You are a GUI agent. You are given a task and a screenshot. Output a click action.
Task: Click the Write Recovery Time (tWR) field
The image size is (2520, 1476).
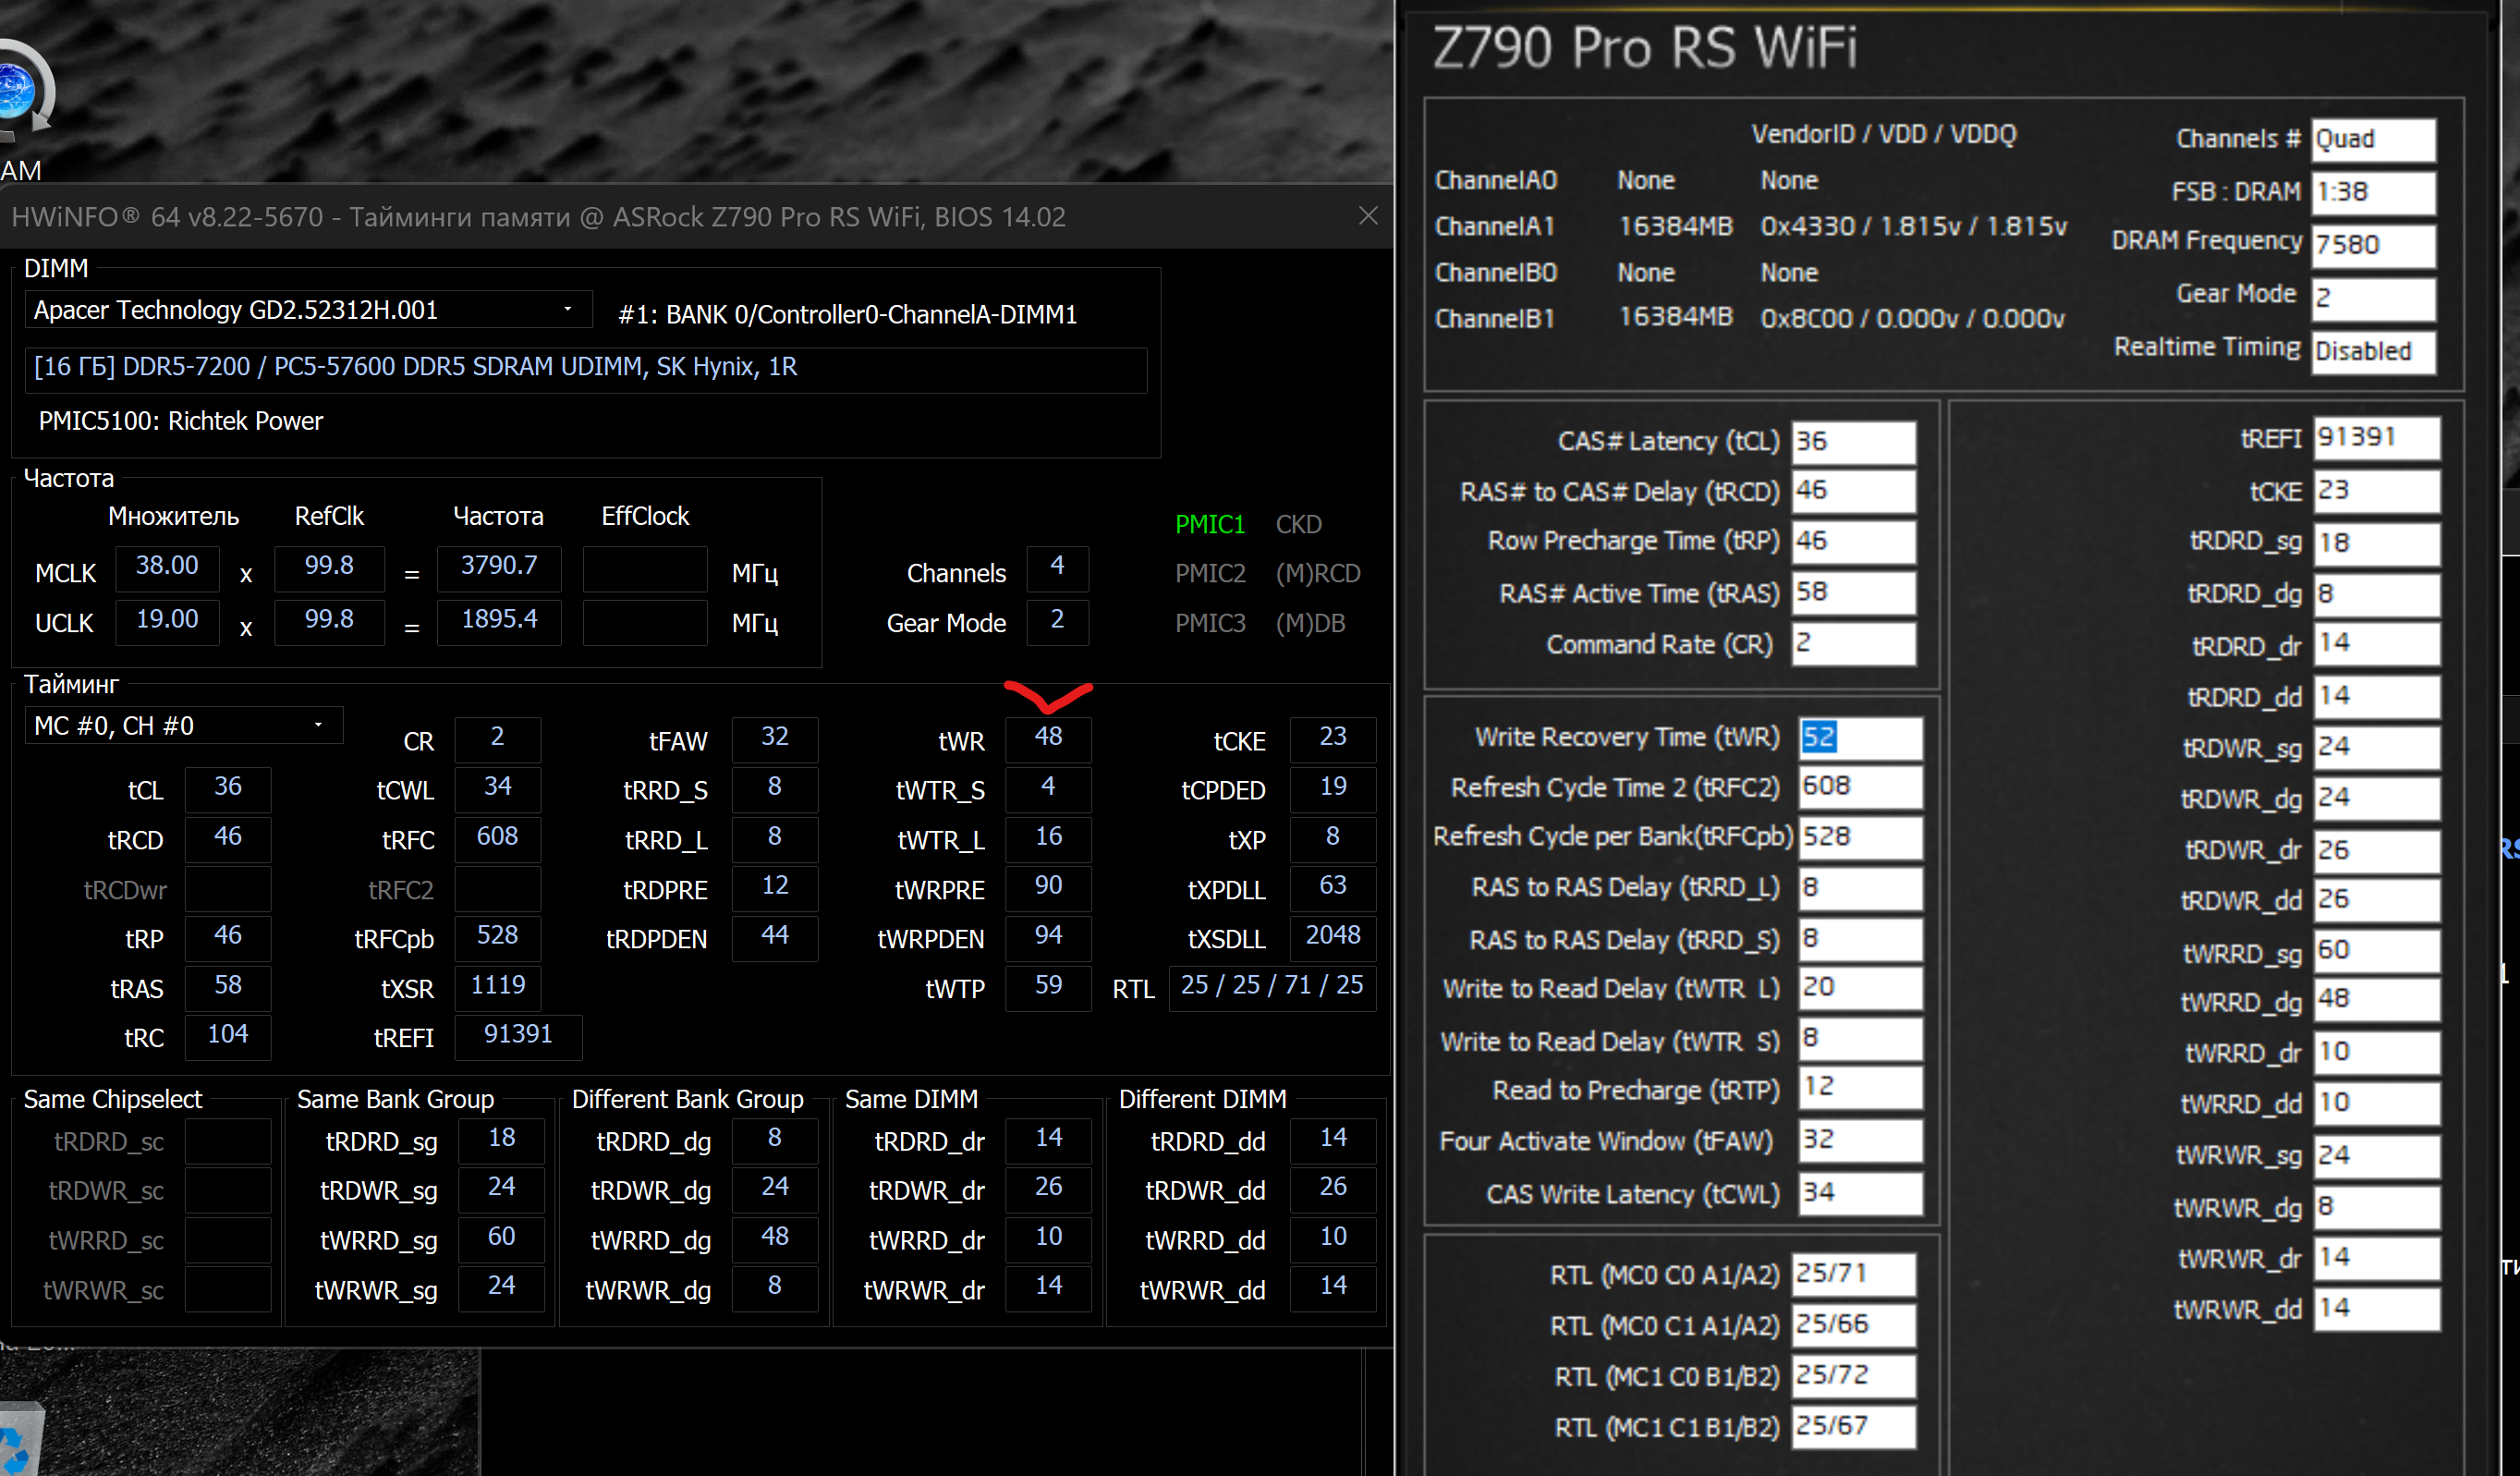(1859, 738)
